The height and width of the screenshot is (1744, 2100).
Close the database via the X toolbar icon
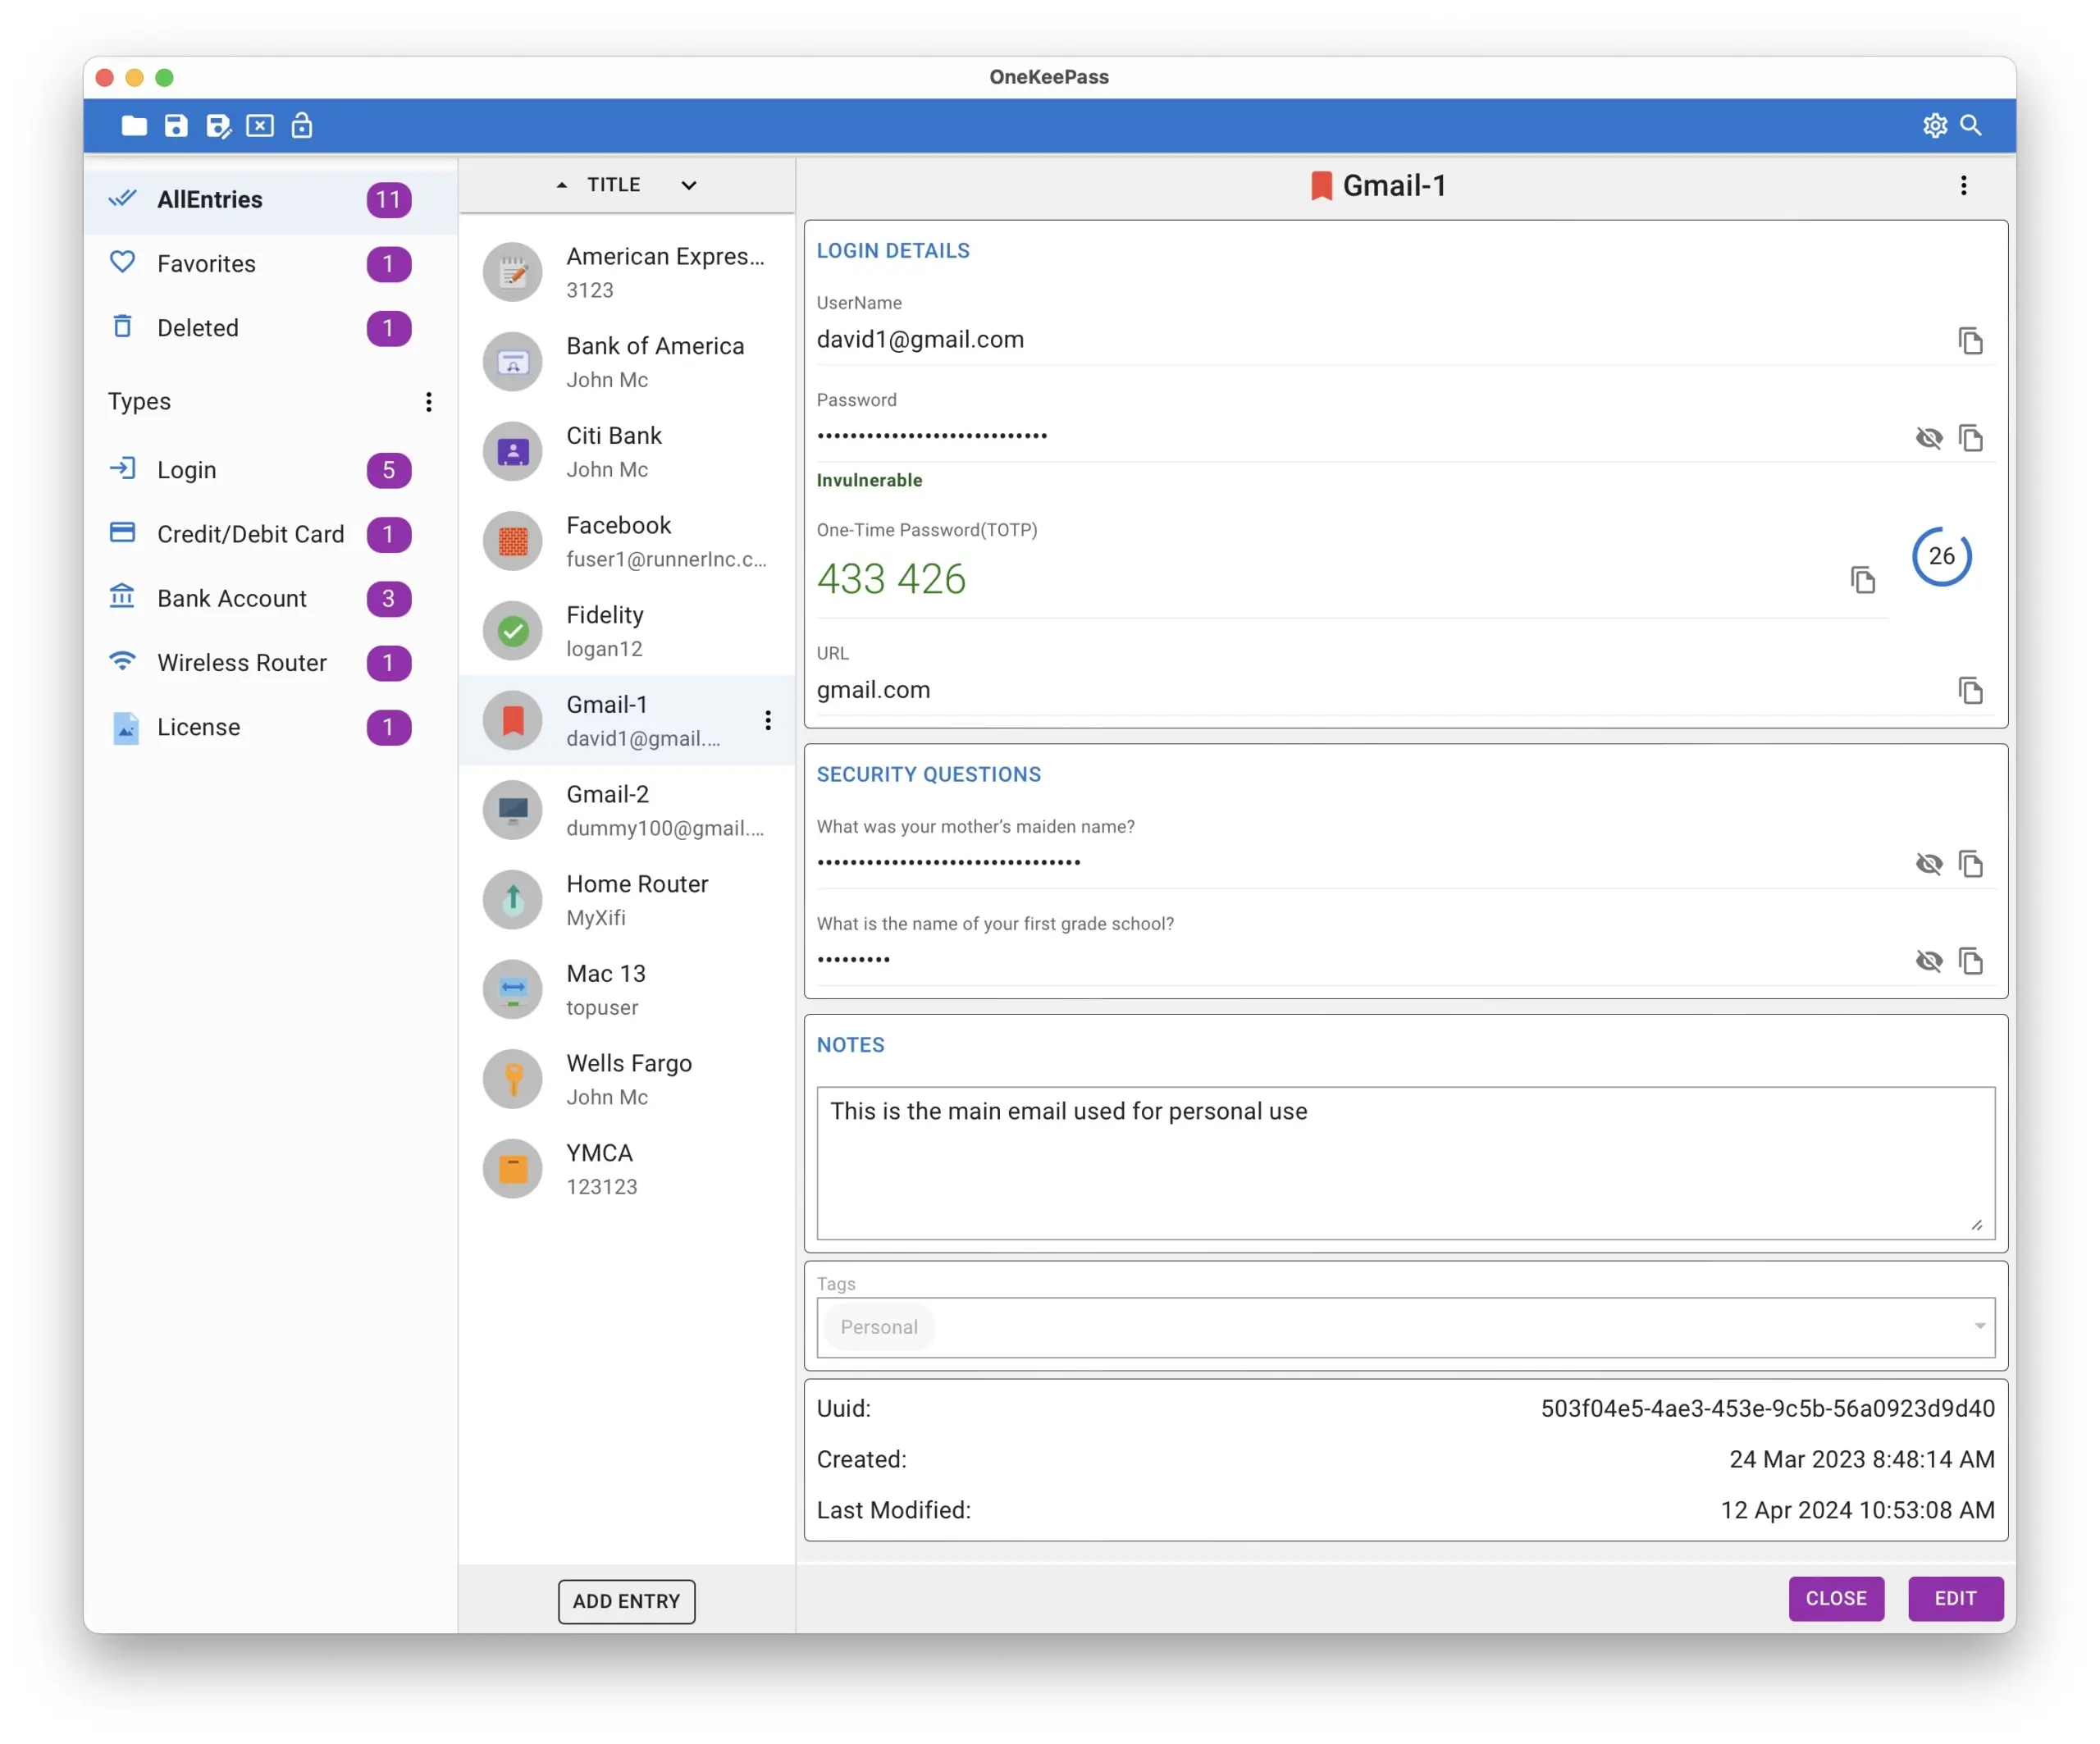(260, 125)
